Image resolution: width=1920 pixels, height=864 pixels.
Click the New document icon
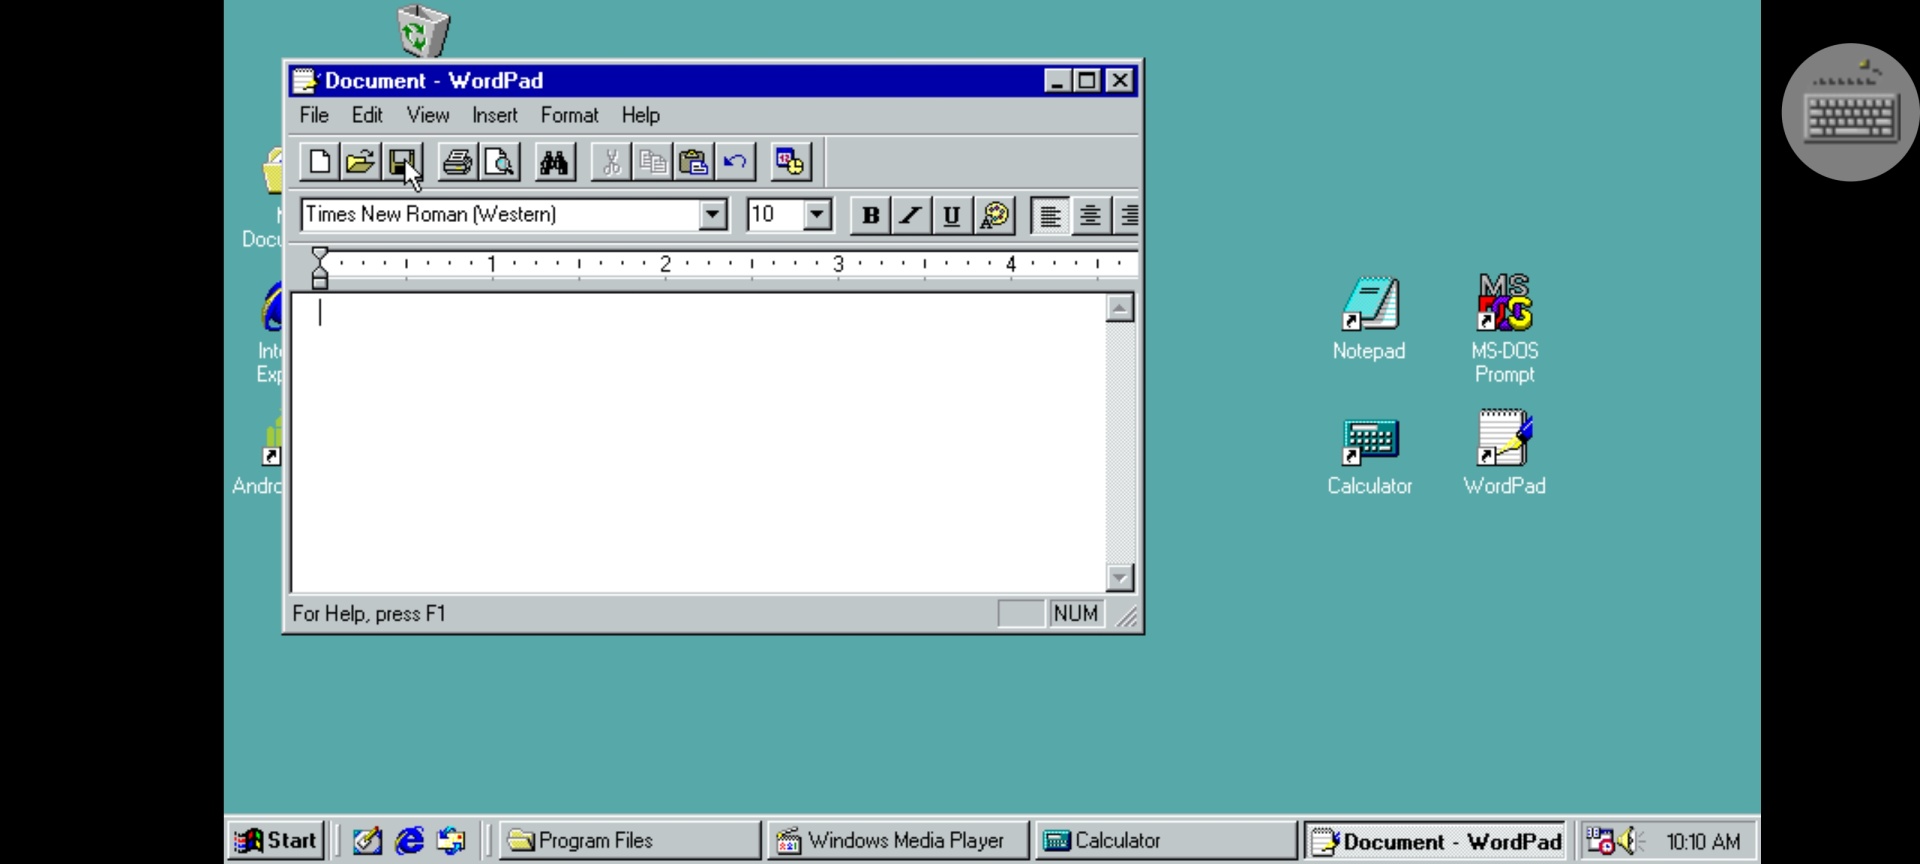coord(319,162)
